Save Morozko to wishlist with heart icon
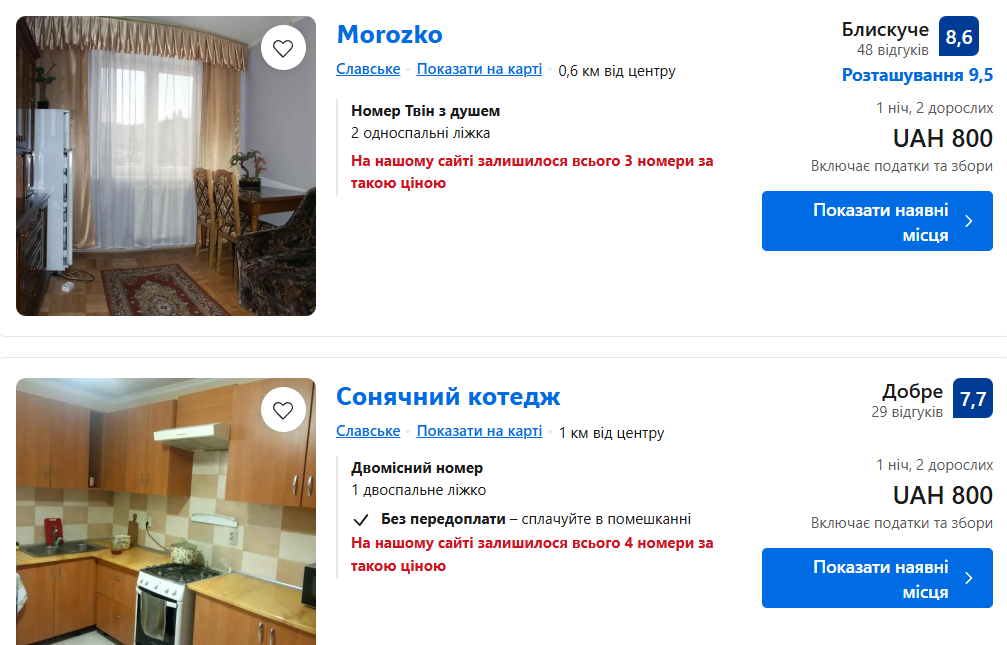1007x645 pixels. coord(283,48)
